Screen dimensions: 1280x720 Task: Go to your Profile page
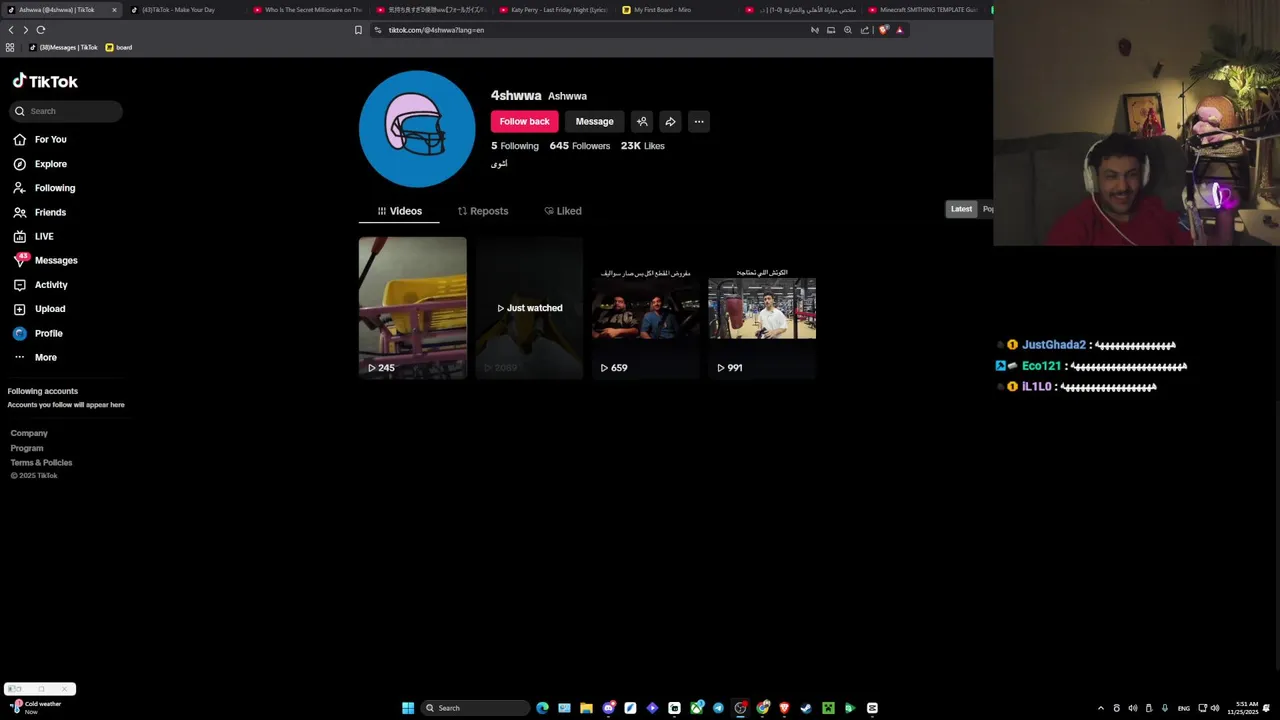38,333
